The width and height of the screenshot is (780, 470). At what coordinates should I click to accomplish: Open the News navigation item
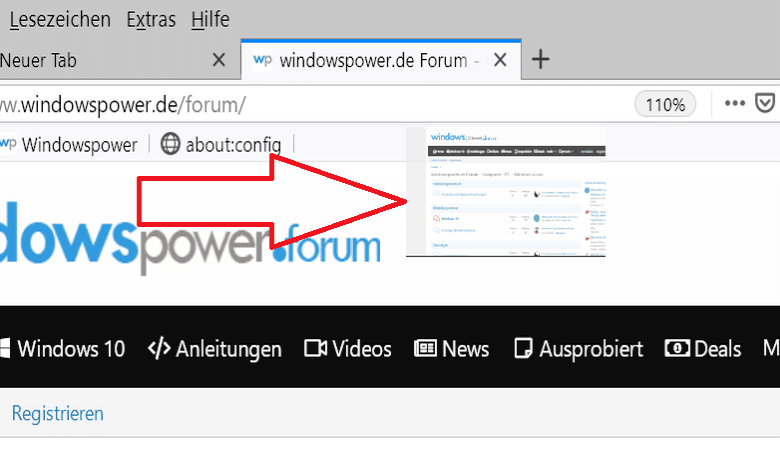452,349
